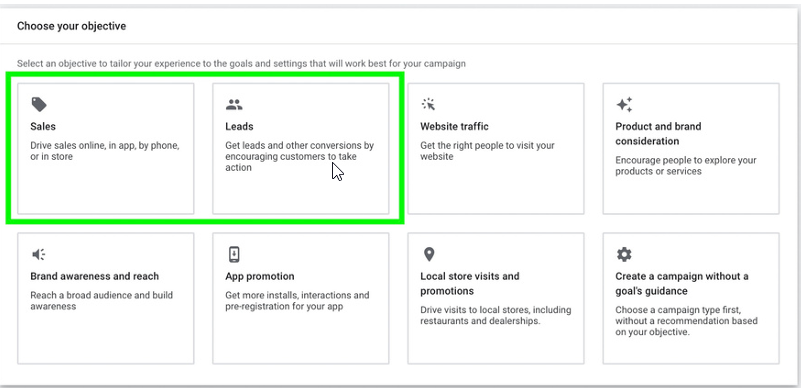The height and width of the screenshot is (388, 801).
Task: Select the App promotion objective card
Action: click(301, 298)
